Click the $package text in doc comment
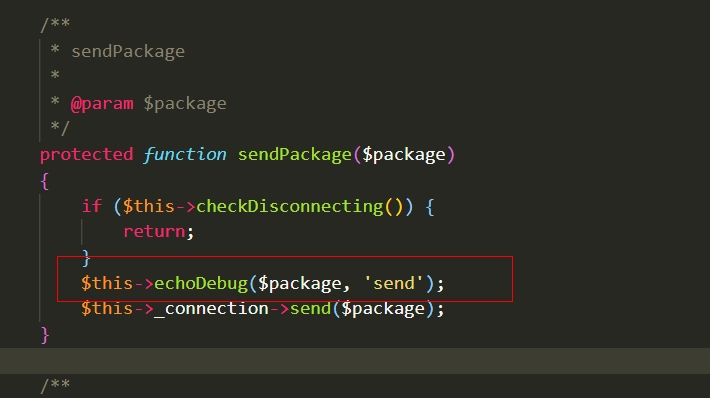This screenshot has height=398, width=710. (x=185, y=104)
